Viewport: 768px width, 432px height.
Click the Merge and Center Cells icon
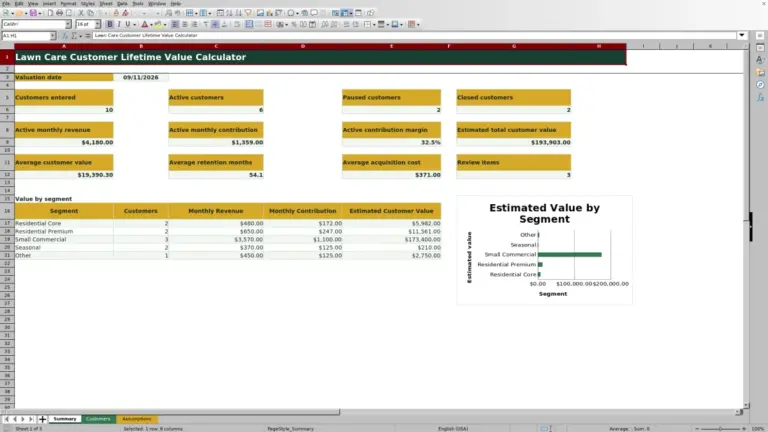click(x=249, y=24)
